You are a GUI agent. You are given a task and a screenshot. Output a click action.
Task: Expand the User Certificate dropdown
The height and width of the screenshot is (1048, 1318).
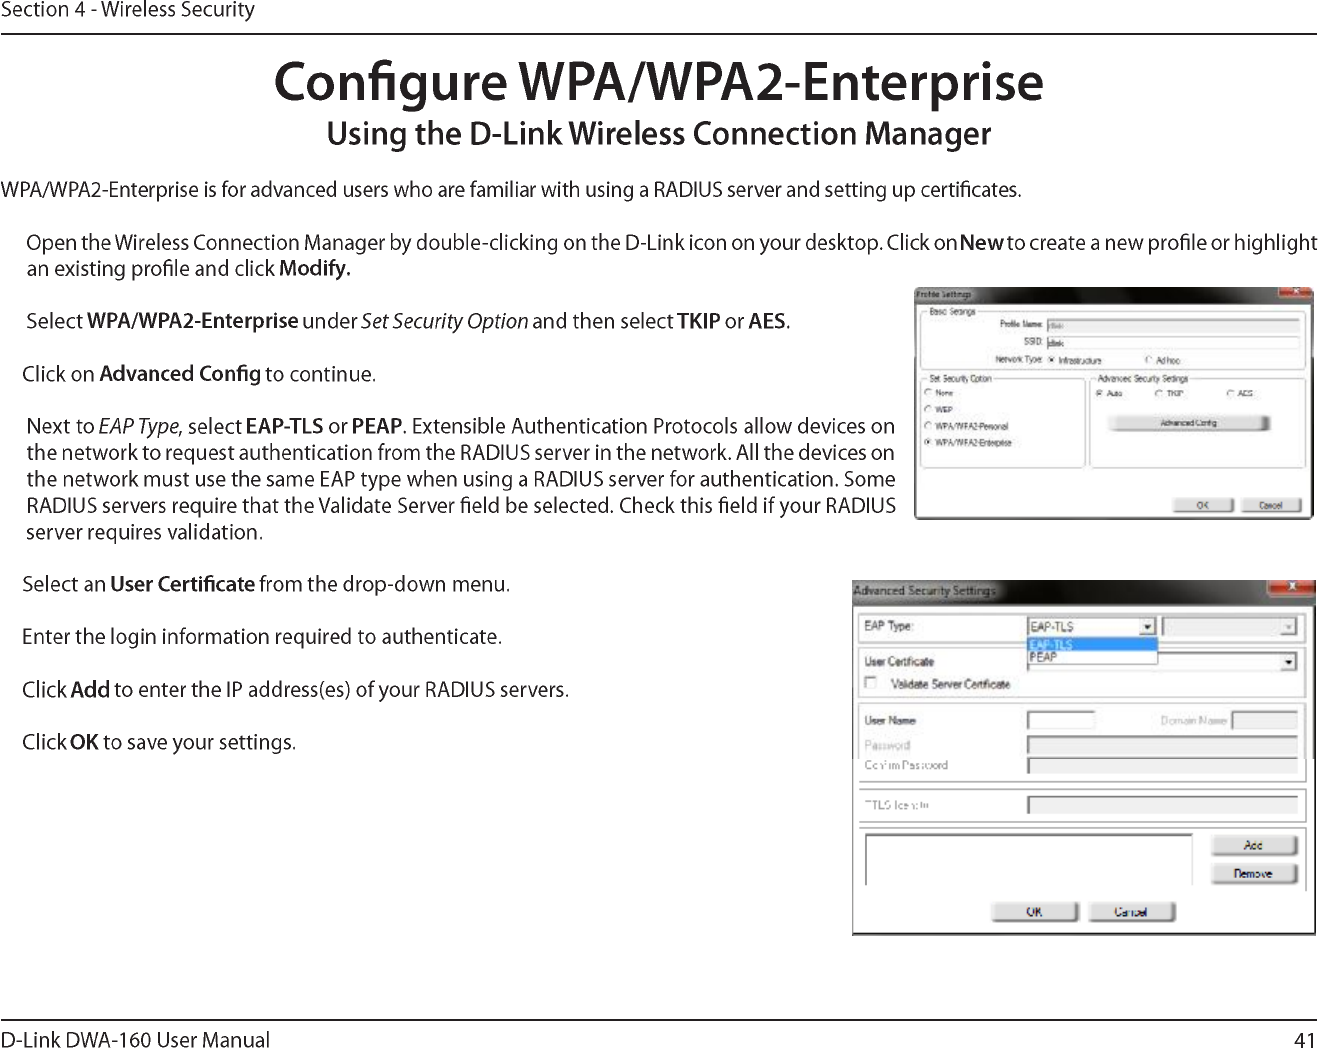pyautogui.click(x=1289, y=662)
